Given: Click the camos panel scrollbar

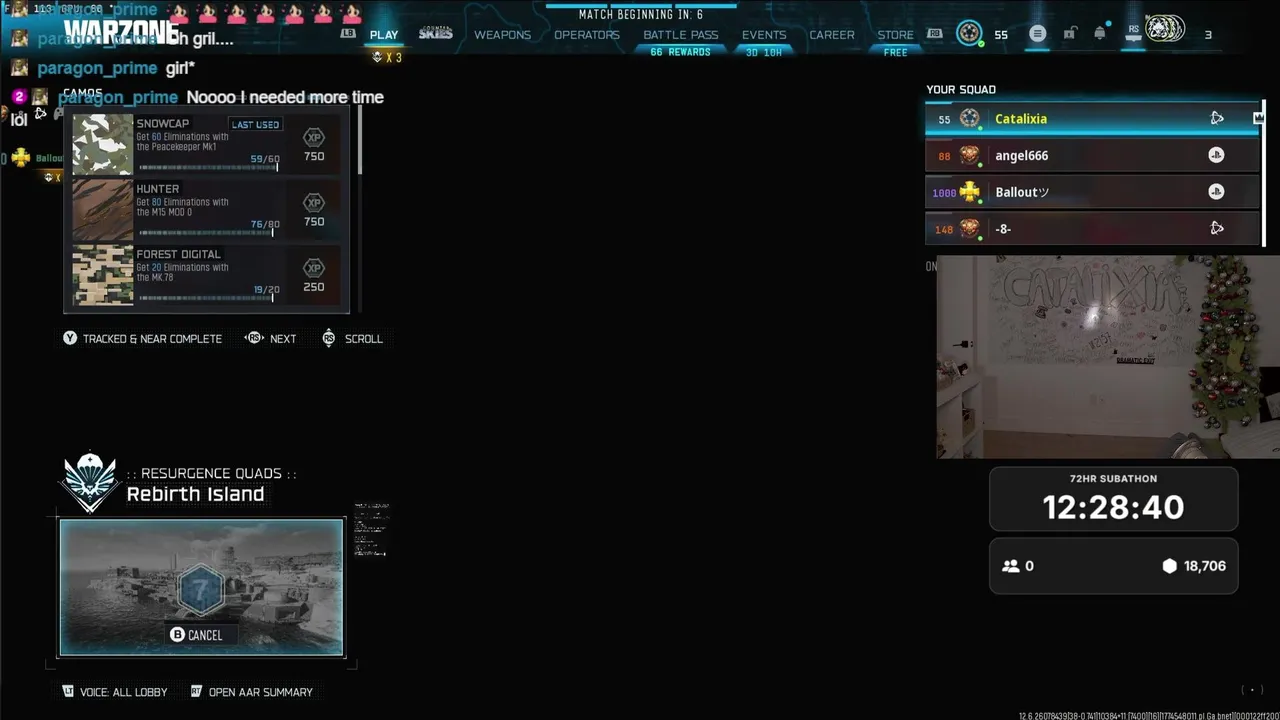Looking at the screenshot, I should coord(358,140).
